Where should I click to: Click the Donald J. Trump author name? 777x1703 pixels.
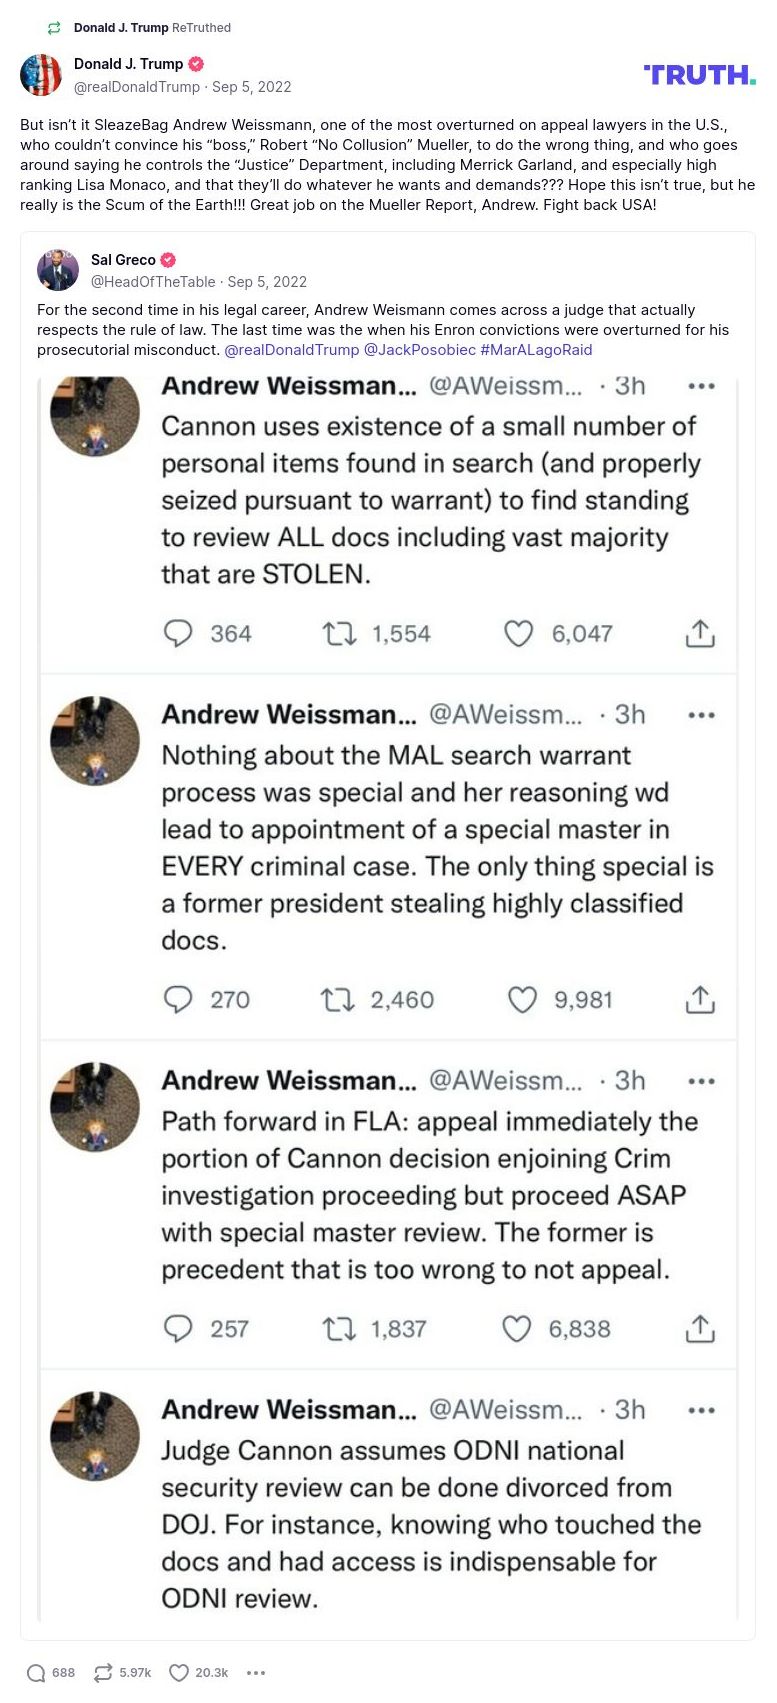[128, 64]
